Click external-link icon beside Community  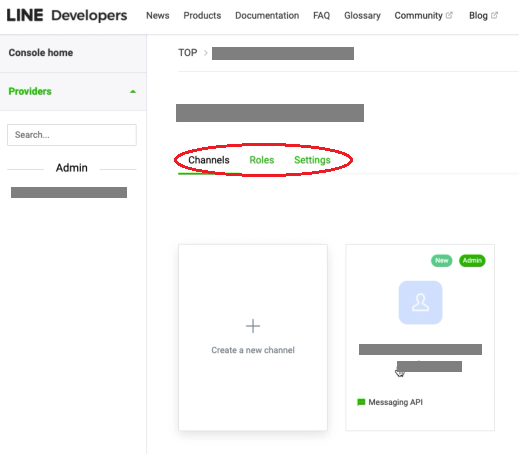click(x=449, y=15)
